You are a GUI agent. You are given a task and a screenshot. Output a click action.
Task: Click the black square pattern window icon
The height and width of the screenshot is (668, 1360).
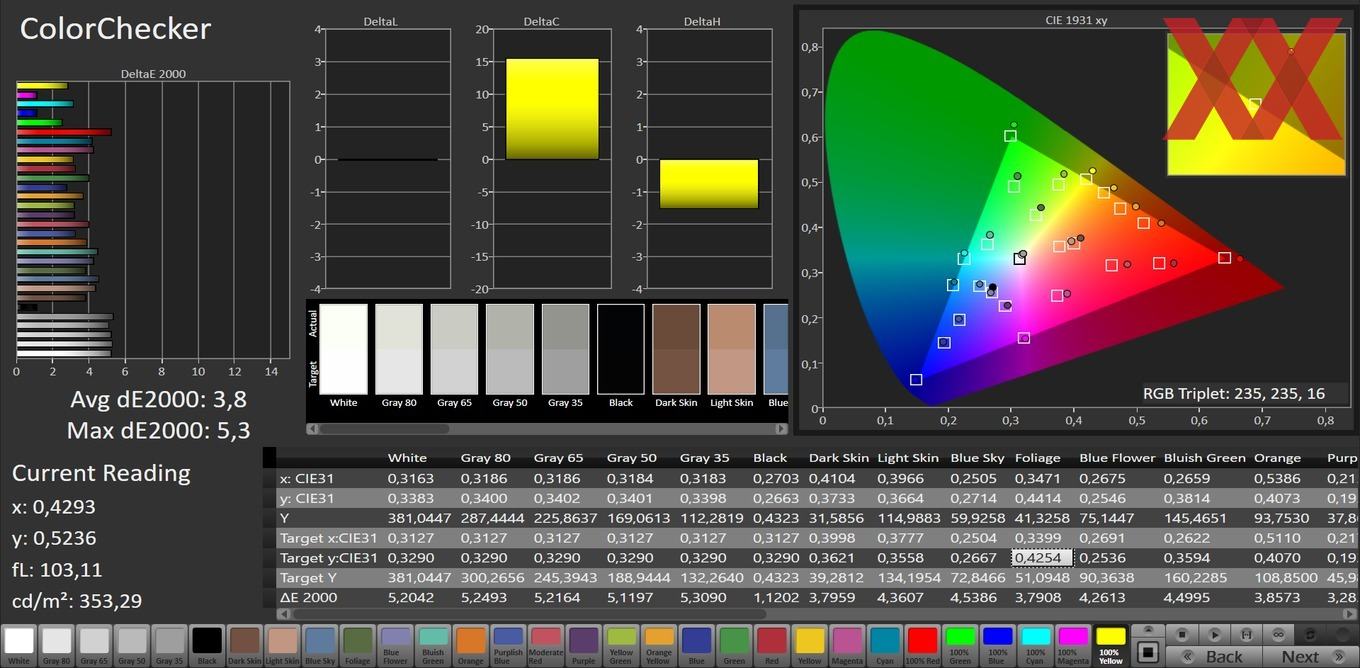[x=1148, y=652]
